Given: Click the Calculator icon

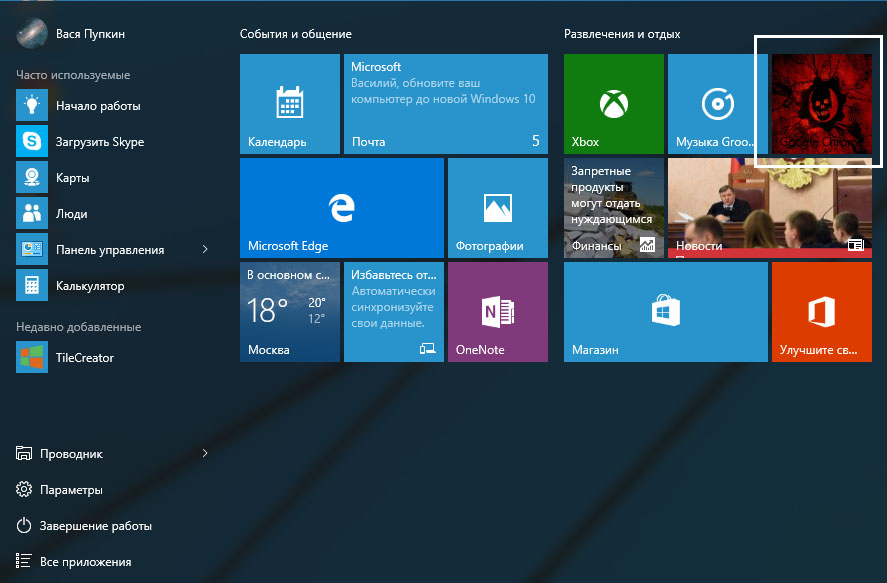Looking at the screenshot, I should pyautogui.click(x=32, y=285).
